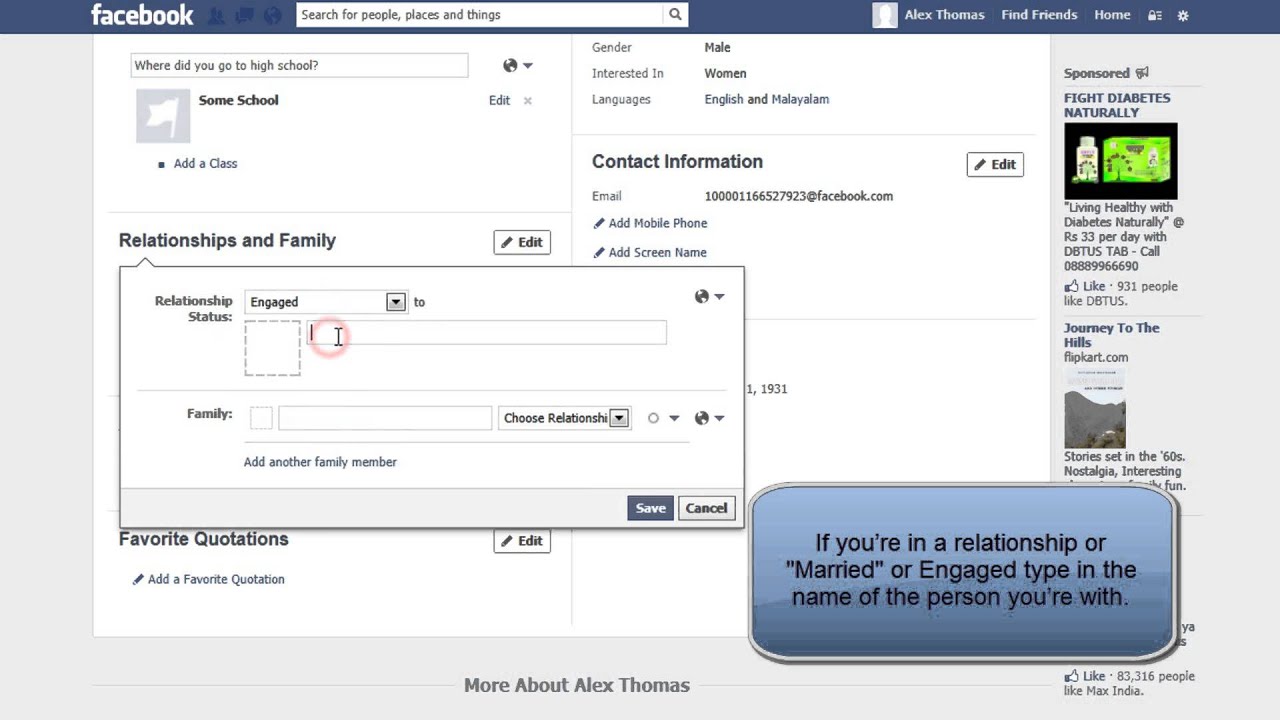Image resolution: width=1280 pixels, height=720 pixels.
Task: Open notifications globe icon in top bar
Action: [x=272, y=15]
